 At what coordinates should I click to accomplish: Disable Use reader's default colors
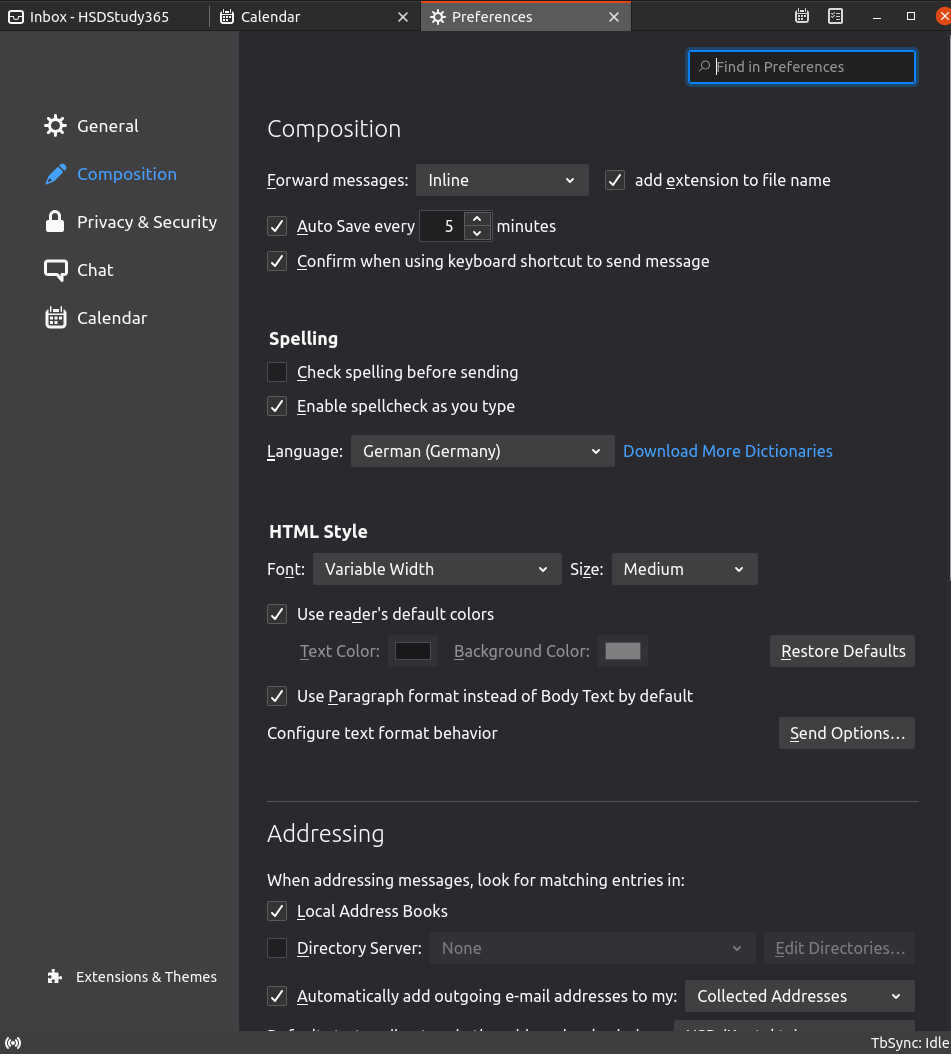pyautogui.click(x=277, y=614)
